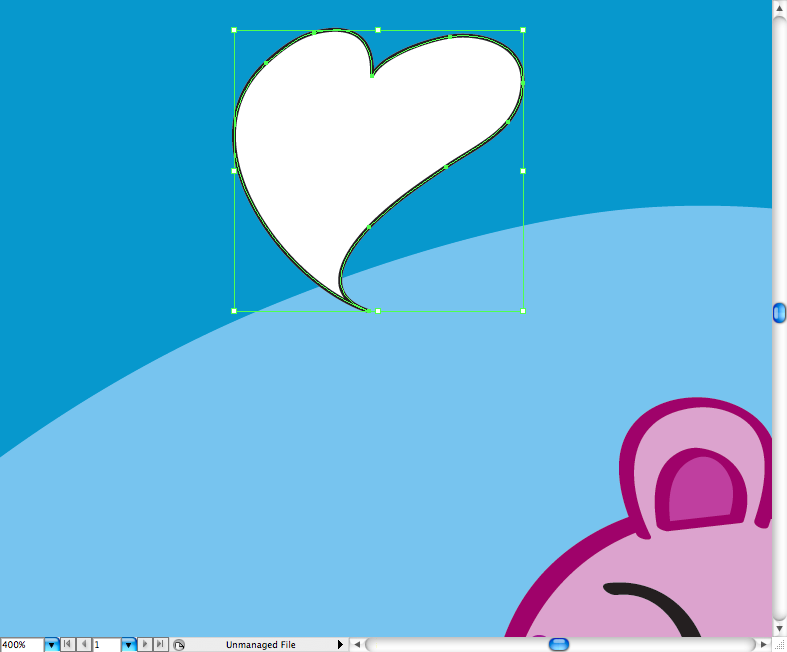Screen dimensions: 787x652
Task: Open the zoom level dropdown
Action: click(x=50, y=645)
